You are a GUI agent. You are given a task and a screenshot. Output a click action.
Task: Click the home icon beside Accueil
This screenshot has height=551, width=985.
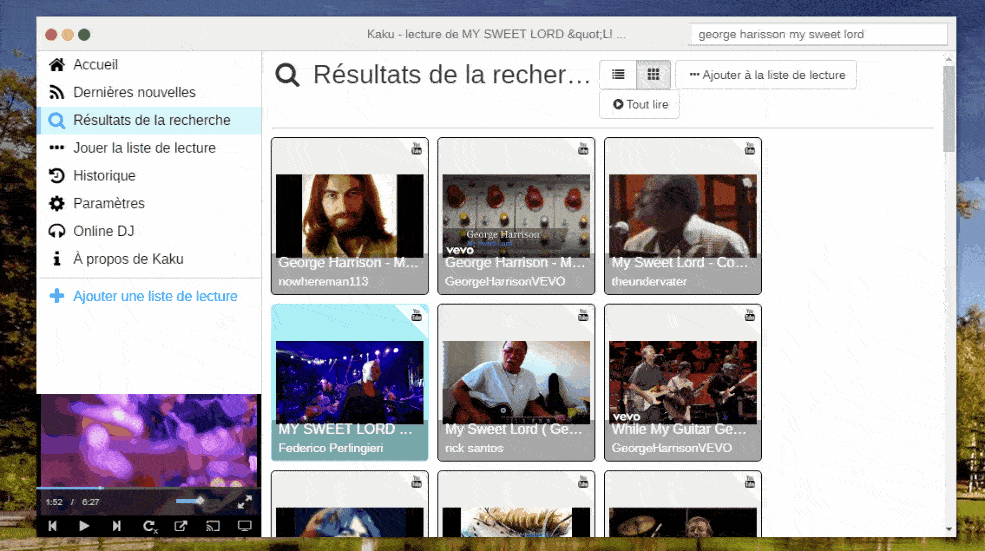click(57, 65)
